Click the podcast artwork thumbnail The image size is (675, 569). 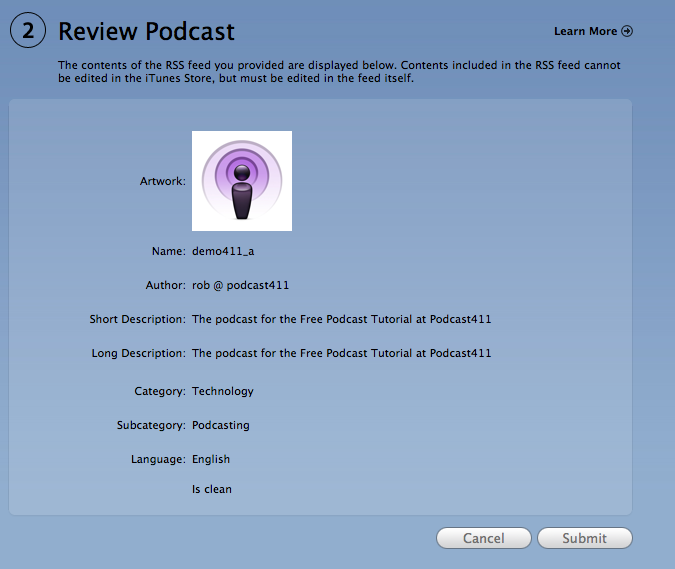click(x=242, y=181)
